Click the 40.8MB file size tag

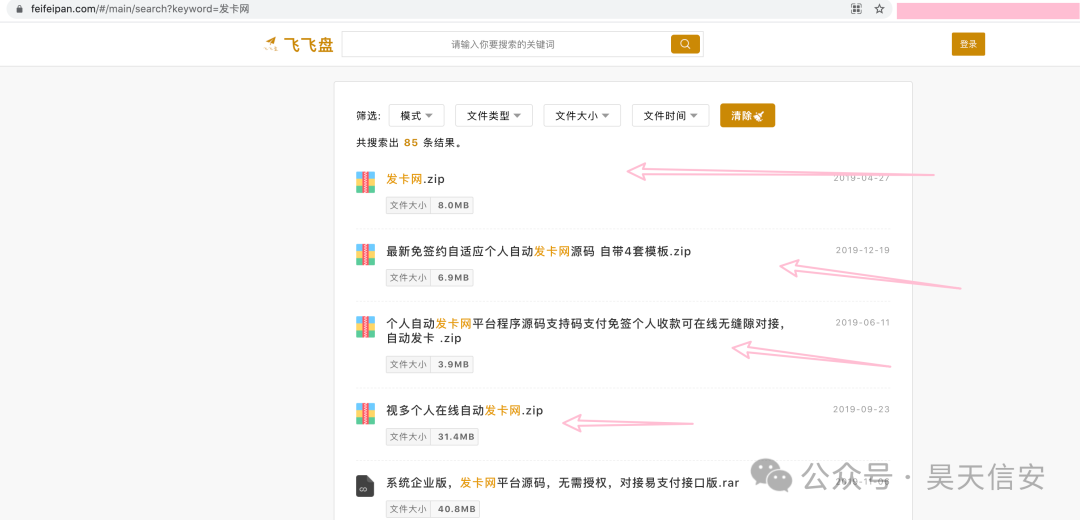coord(433,509)
